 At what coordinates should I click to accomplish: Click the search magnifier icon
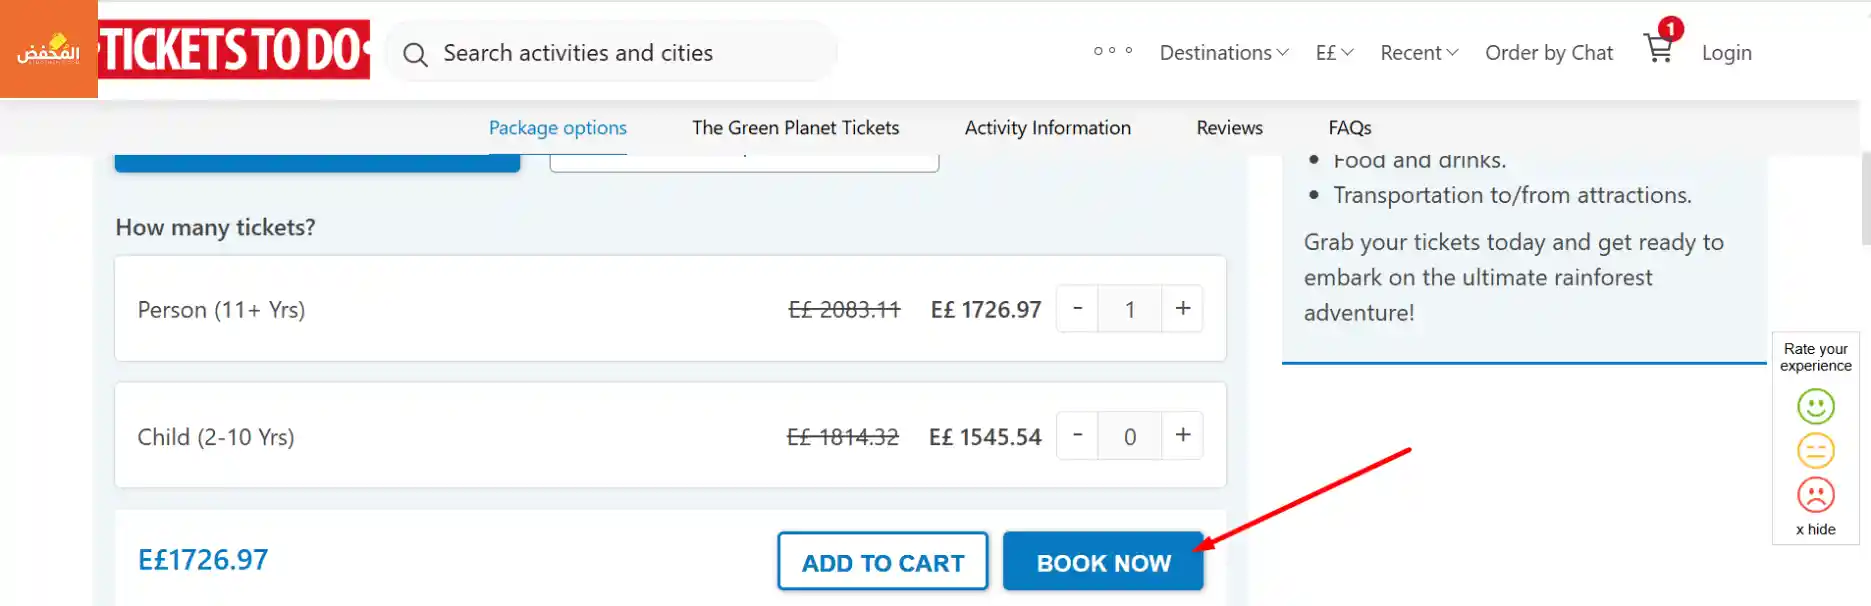click(x=415, y=54)
